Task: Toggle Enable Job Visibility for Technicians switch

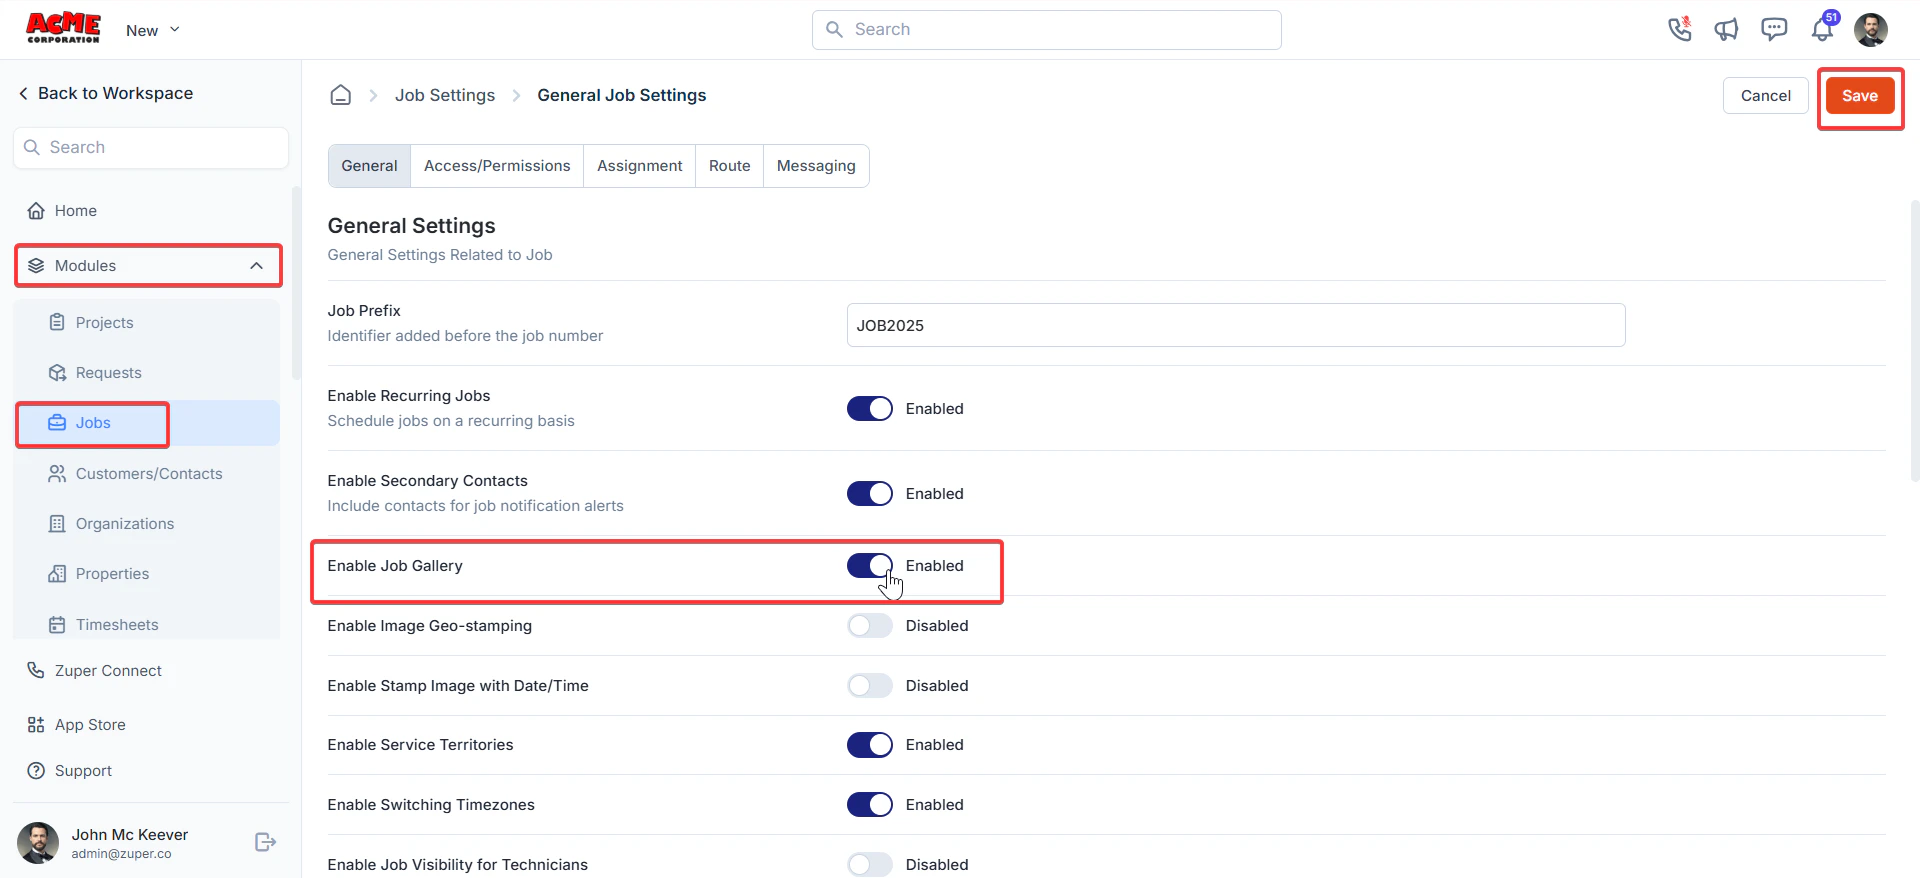Action: 870,864
